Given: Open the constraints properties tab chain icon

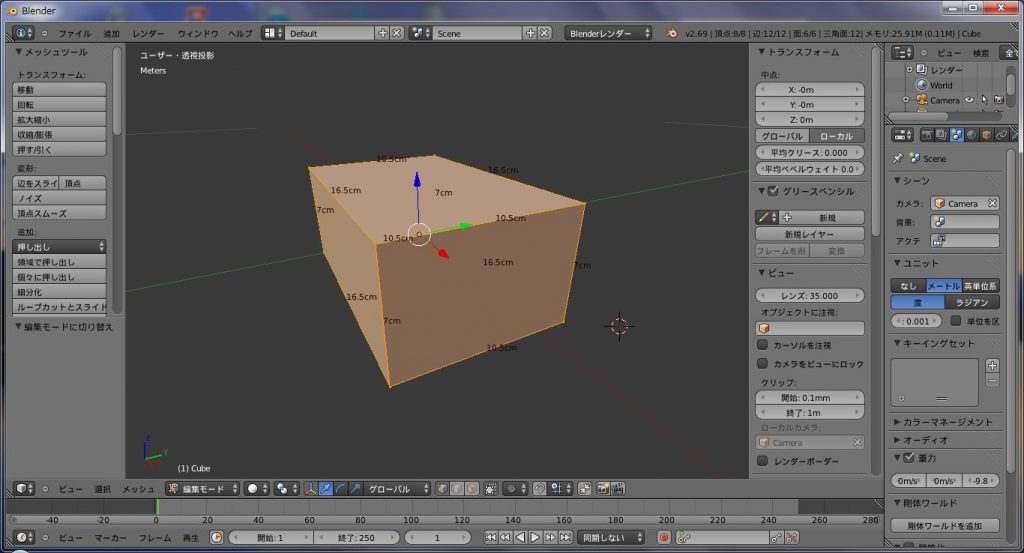Looking at the screenshot, I should pos(1002,134).
